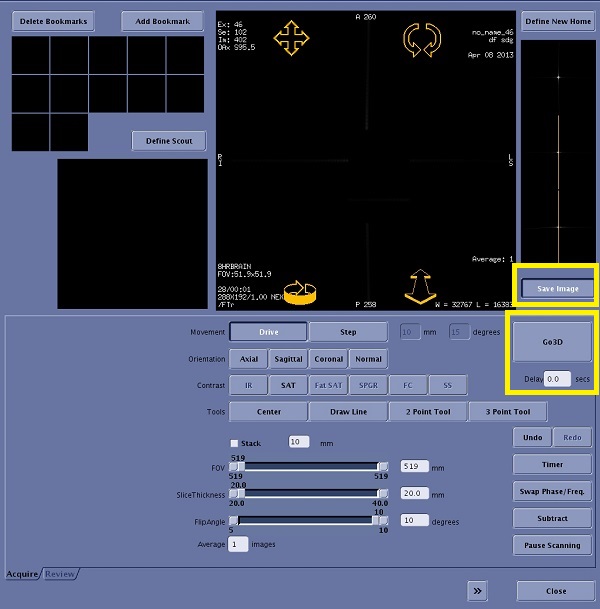Click the Pause Scanning button
The image size is (600, 609).
click(553, 546)
